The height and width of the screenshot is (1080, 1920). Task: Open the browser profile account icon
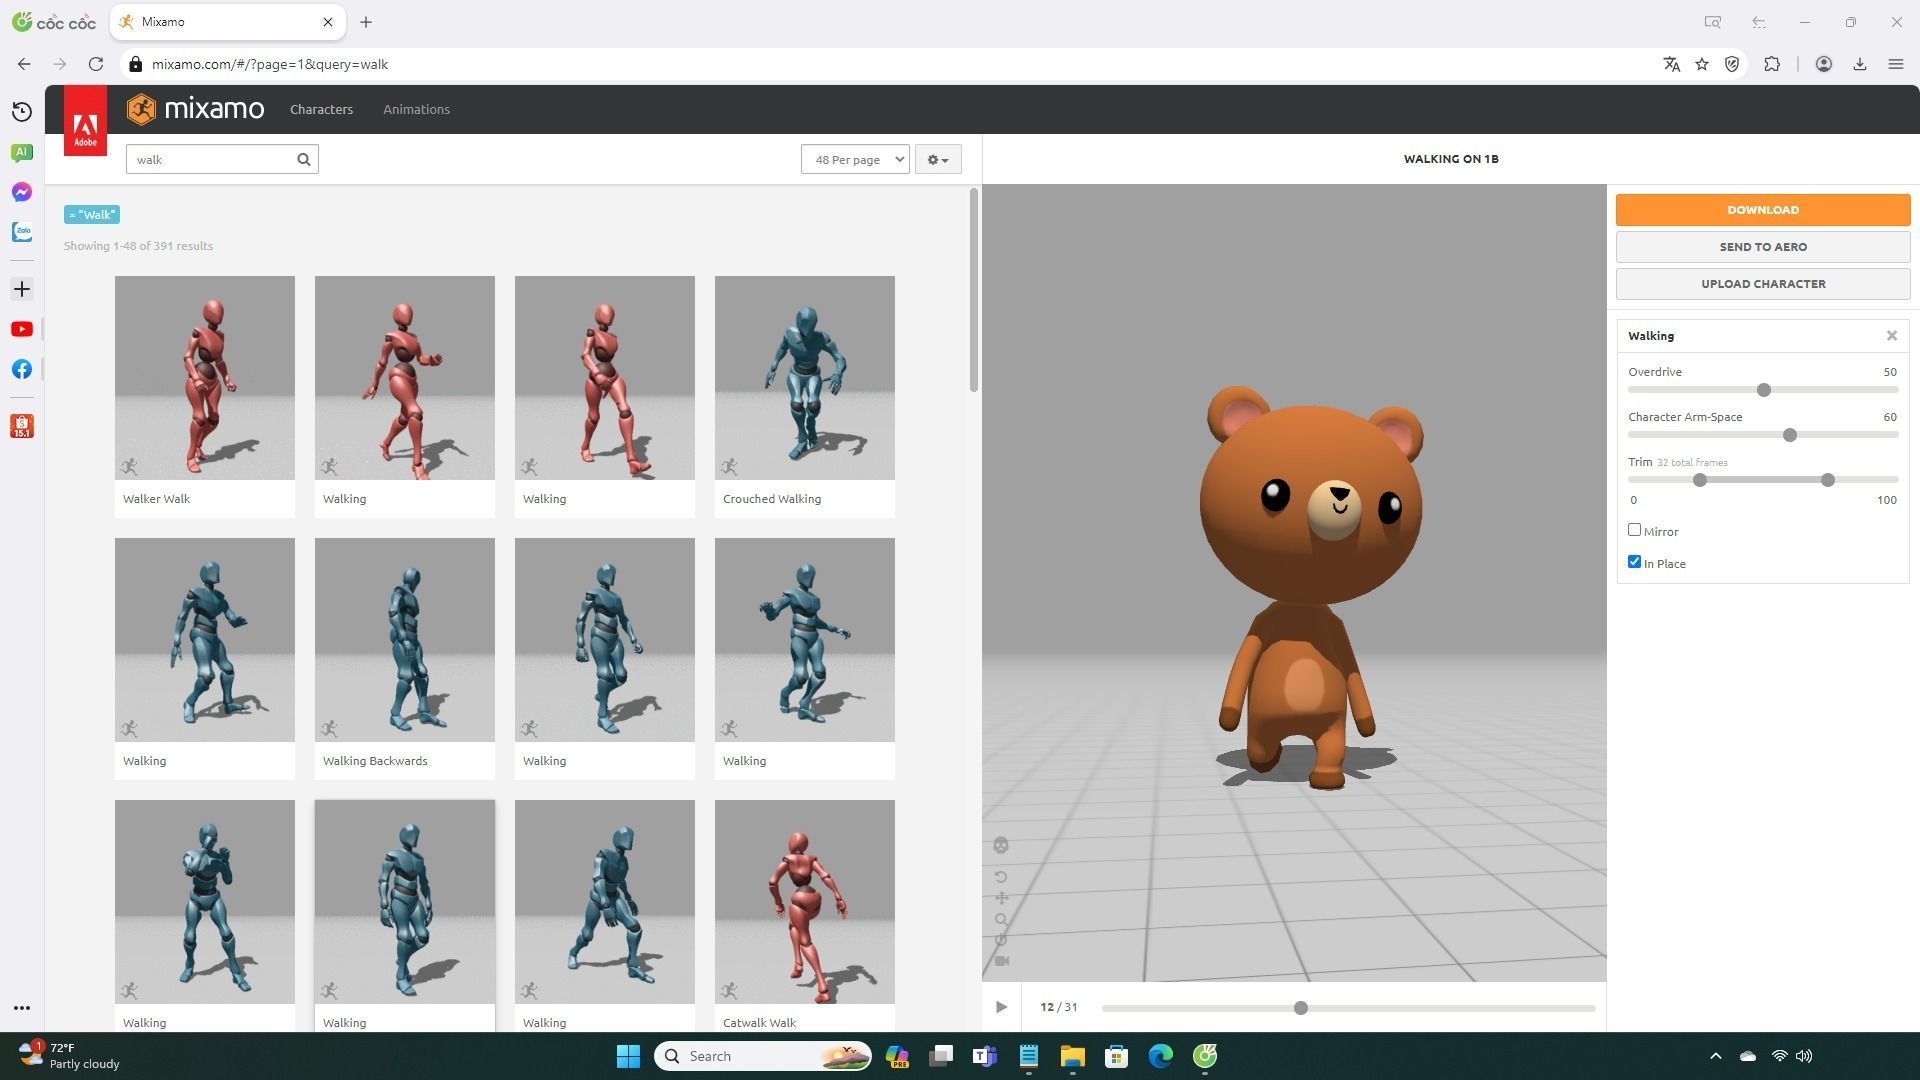coord(1824,64)
